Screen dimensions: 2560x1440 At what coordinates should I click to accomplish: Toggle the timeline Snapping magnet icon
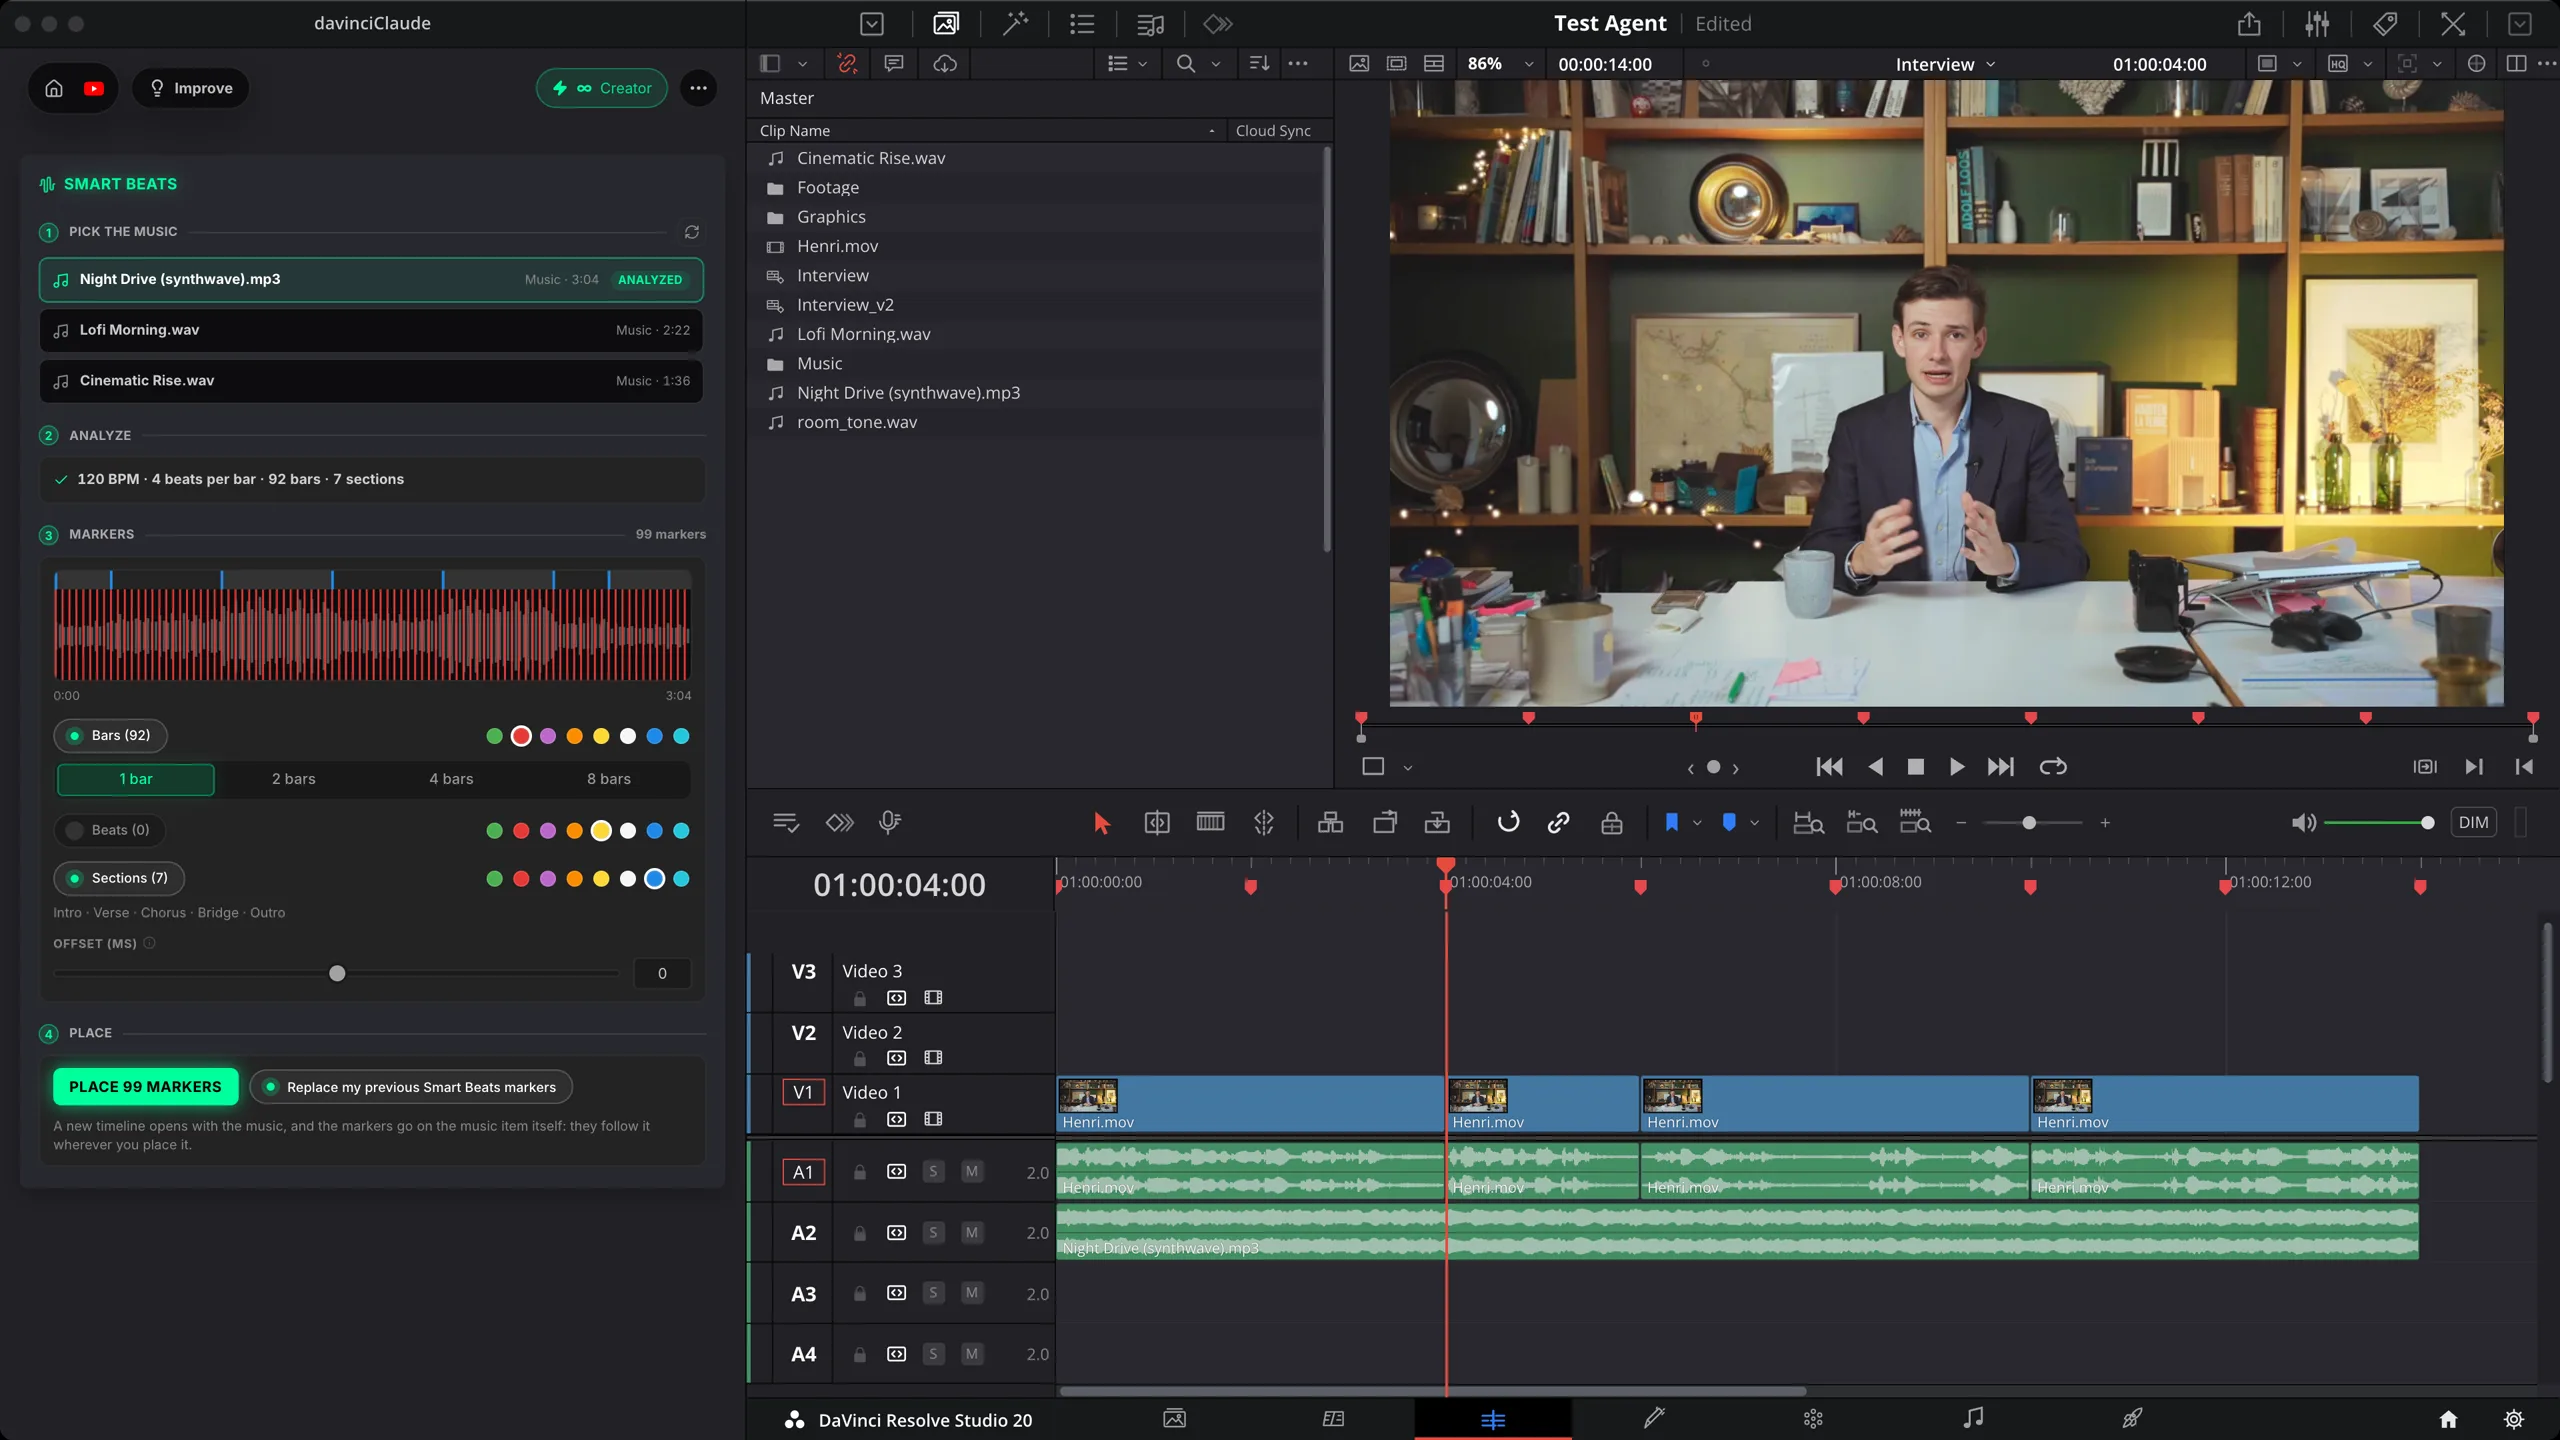point(1508,823)
